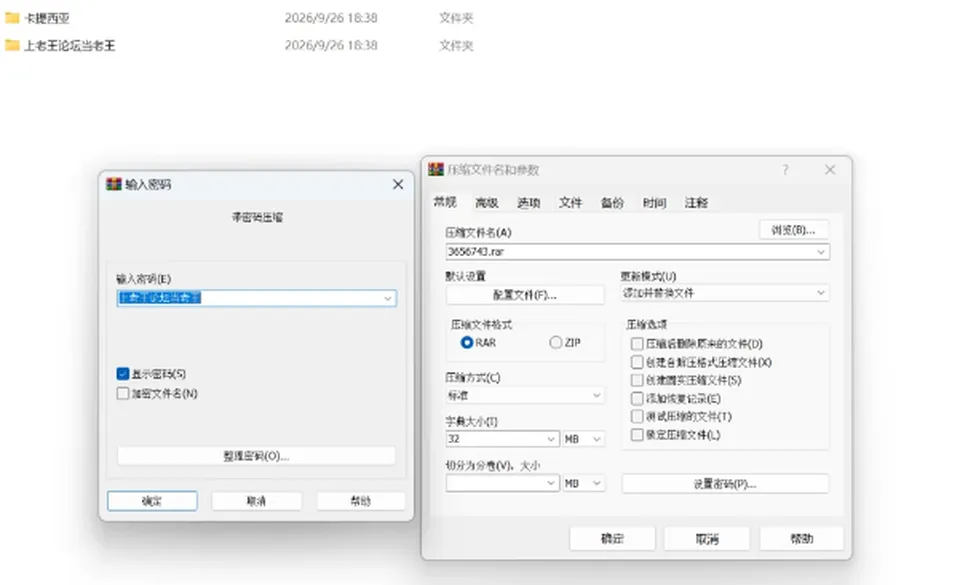Screen dimensions: 960x585
Task: Toggle the 锁定压缩文件(L) checkbox
Action: (637, 435)
